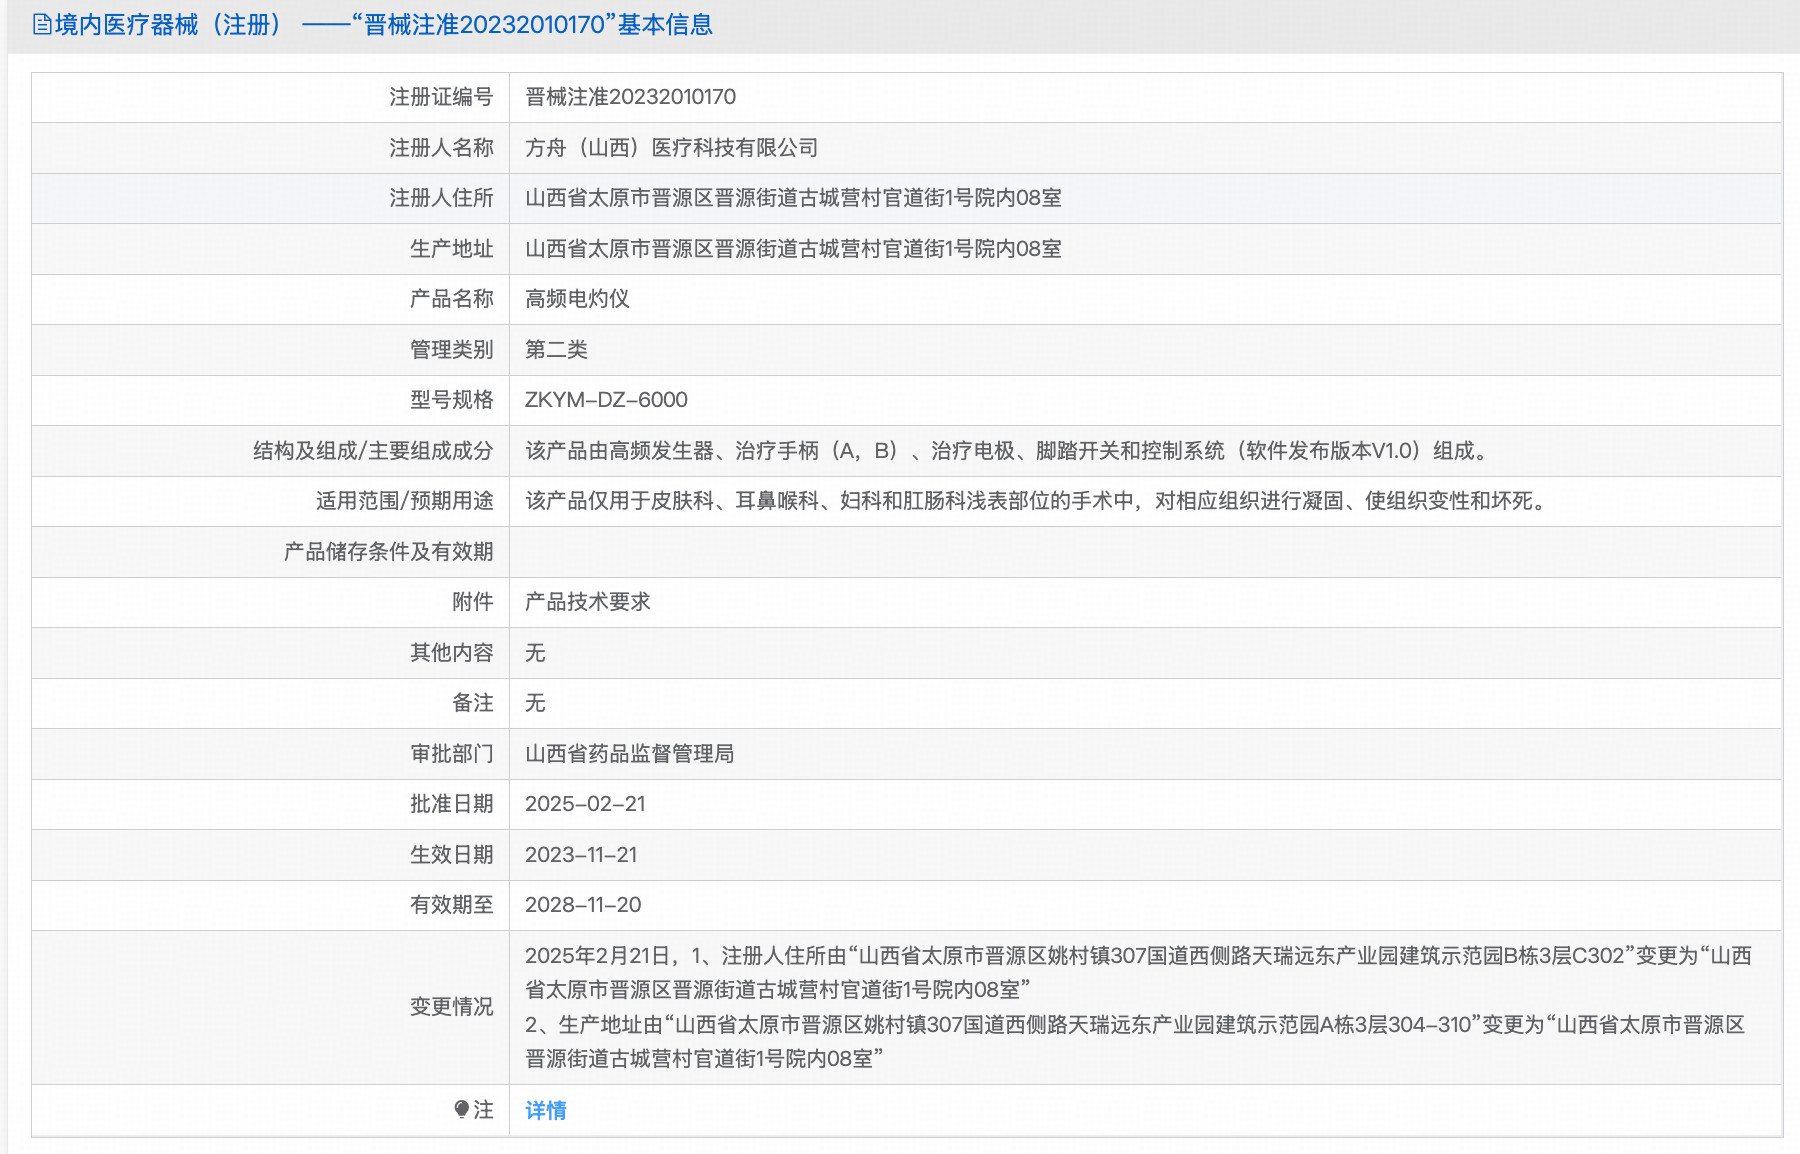Click the expiry date 2028-11-20

(x=585, y=905)
